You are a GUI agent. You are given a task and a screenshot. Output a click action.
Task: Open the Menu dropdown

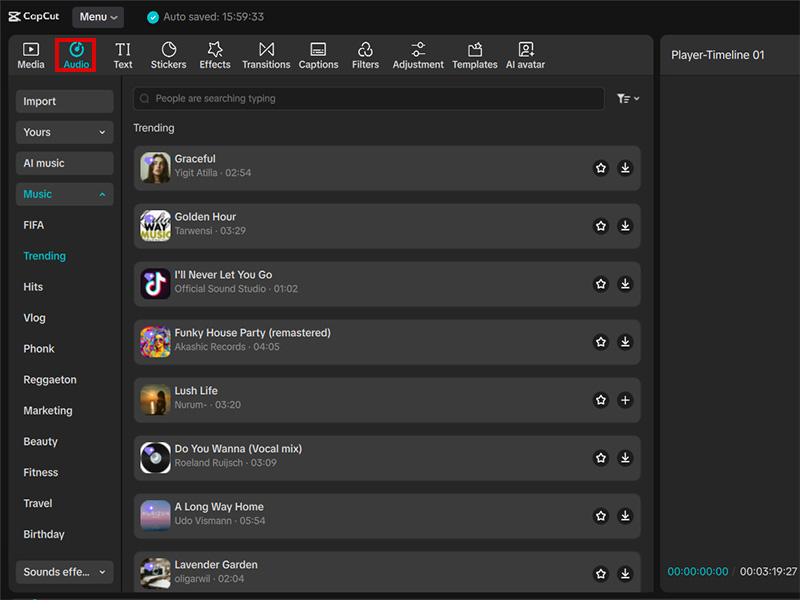(98, 17)
